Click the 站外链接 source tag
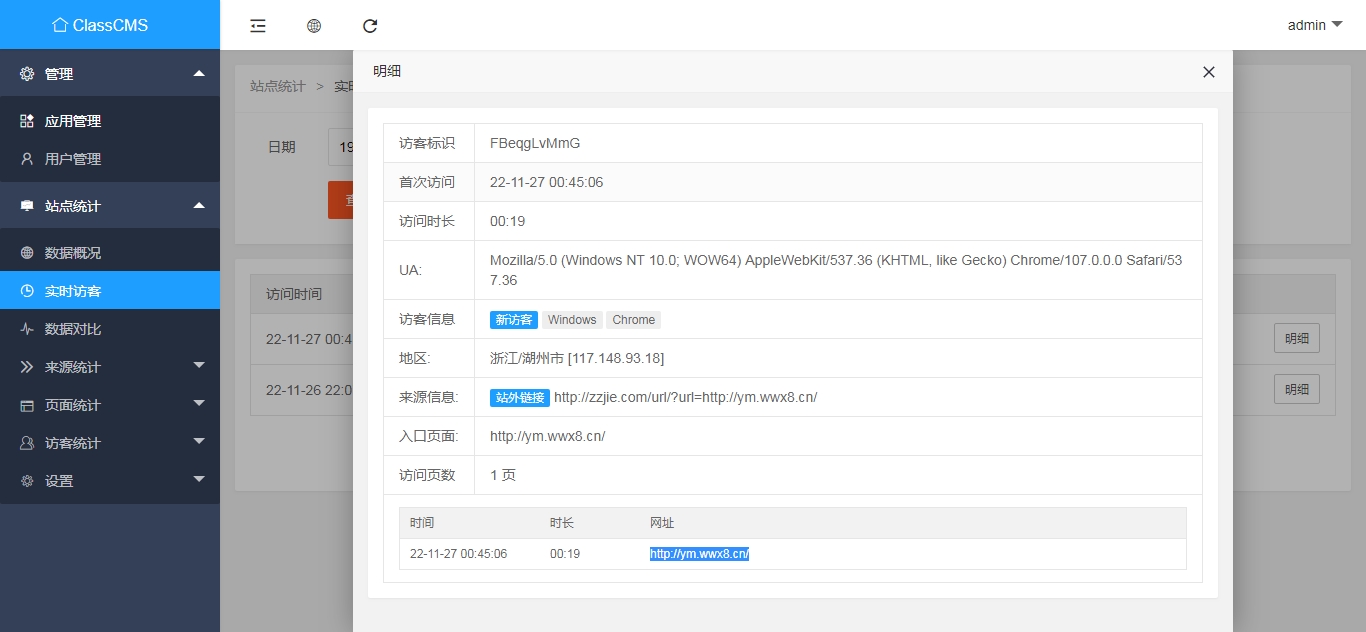1366x632 pixels. (519, 398)
